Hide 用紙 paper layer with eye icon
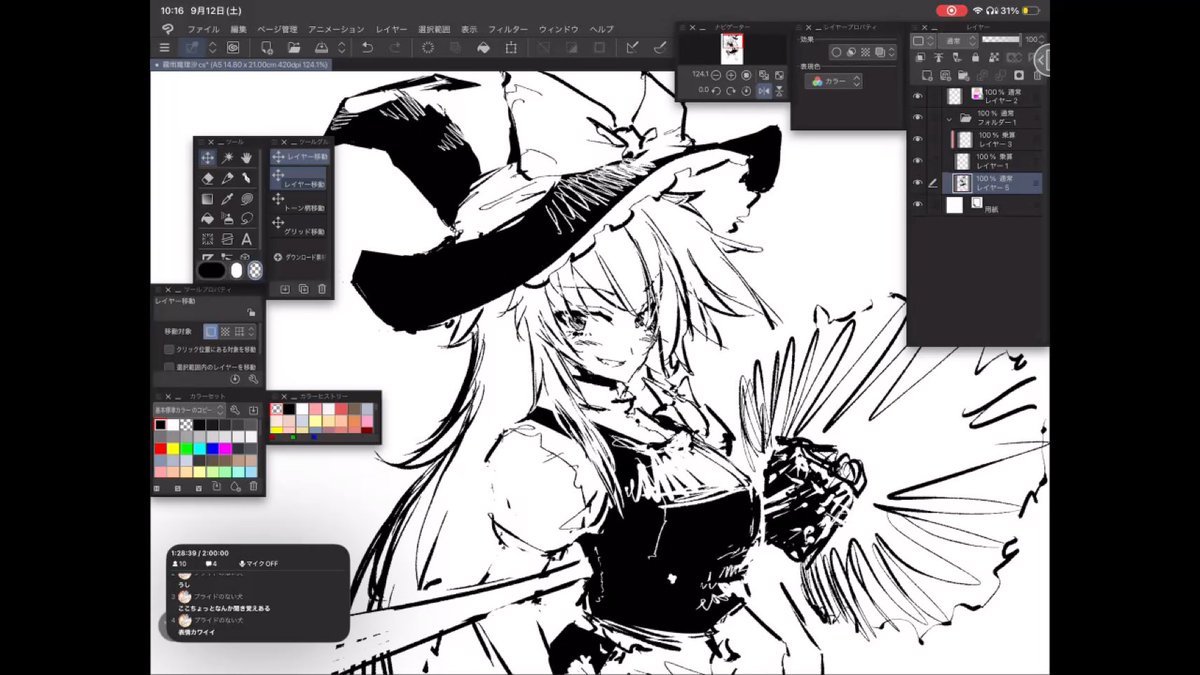Viewport: 1200px width, 675px height. [x=918, y=204]
